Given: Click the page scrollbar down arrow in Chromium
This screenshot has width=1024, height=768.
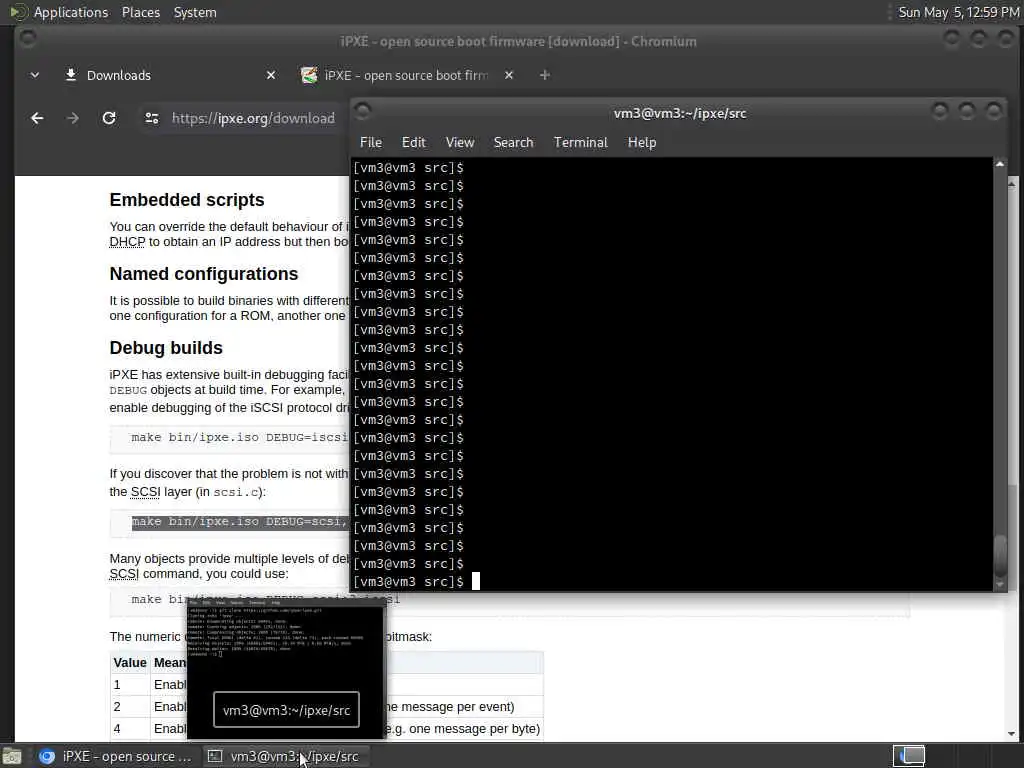Looking at the screenshot, I should tap(1012, 734).
